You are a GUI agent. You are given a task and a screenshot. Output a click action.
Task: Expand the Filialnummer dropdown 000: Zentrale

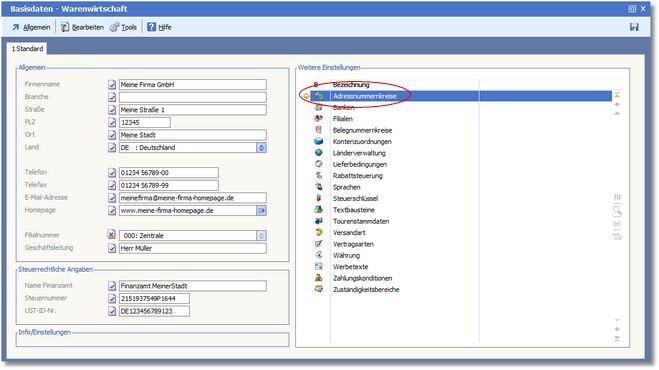point(261,235)
